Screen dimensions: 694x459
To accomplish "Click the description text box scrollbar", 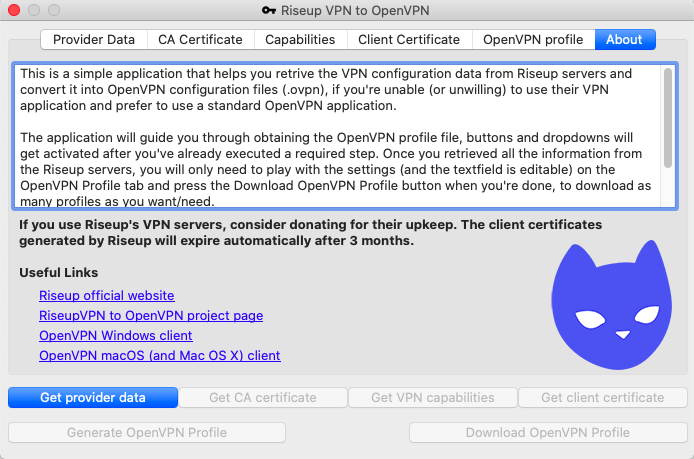I will (668, 110).
